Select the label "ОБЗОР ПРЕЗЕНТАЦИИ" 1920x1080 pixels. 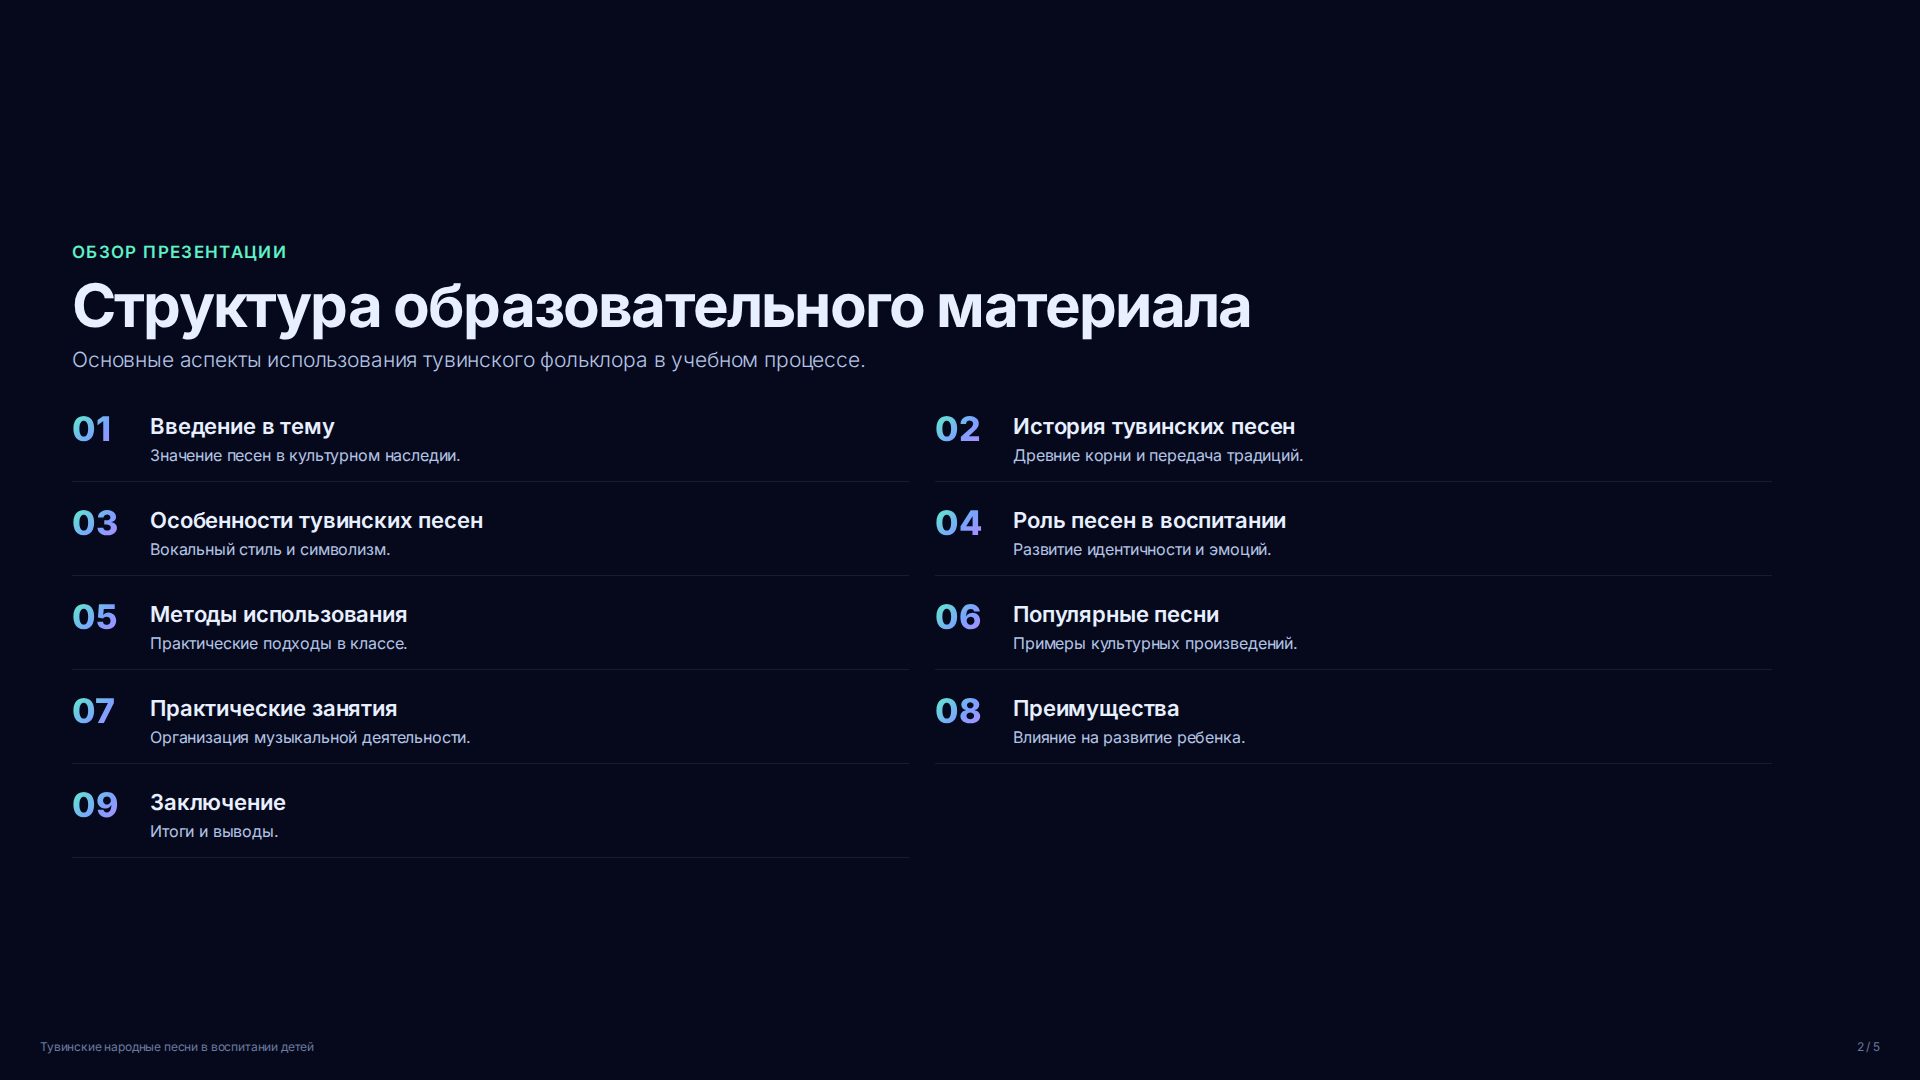click(179, 252)
